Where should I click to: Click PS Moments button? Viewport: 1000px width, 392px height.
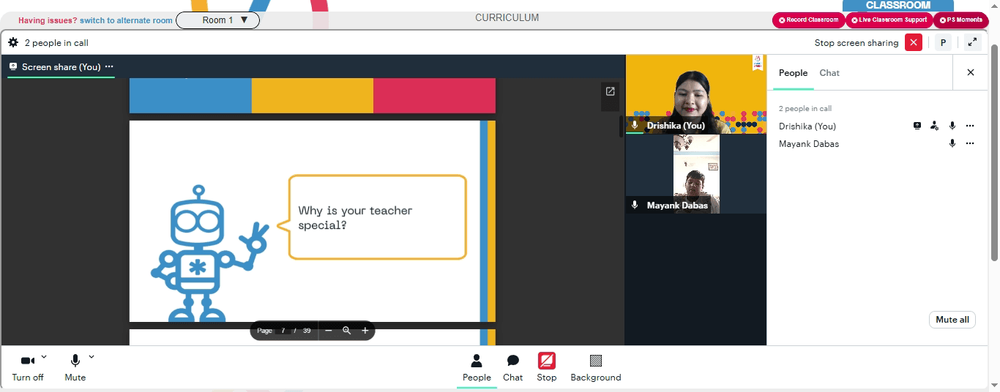(960, 20)
